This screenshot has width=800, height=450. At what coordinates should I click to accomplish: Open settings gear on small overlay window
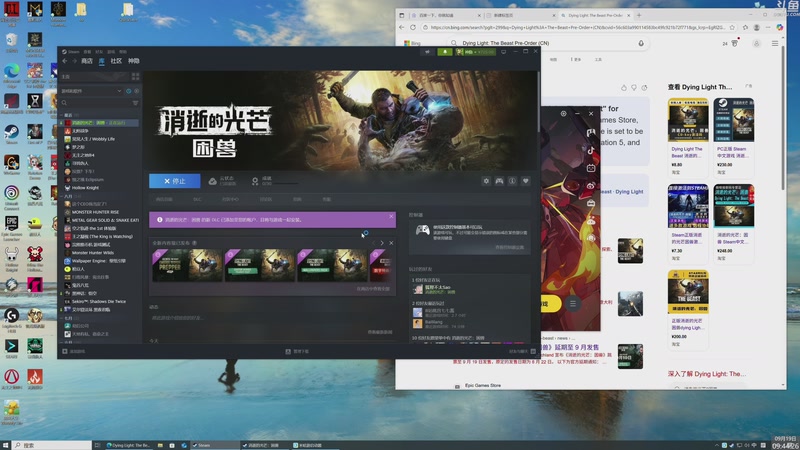pyautogui.click(x=563, y=114)
